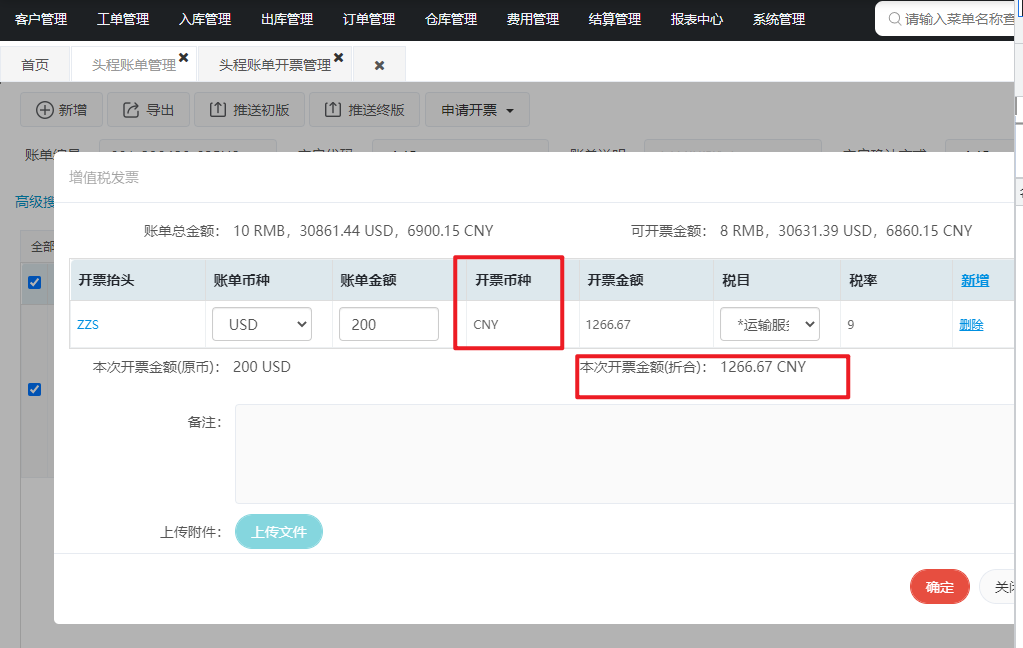The image size is (1023, 648).
Task: Click into the 备注 text area
Action: [626, 454]
